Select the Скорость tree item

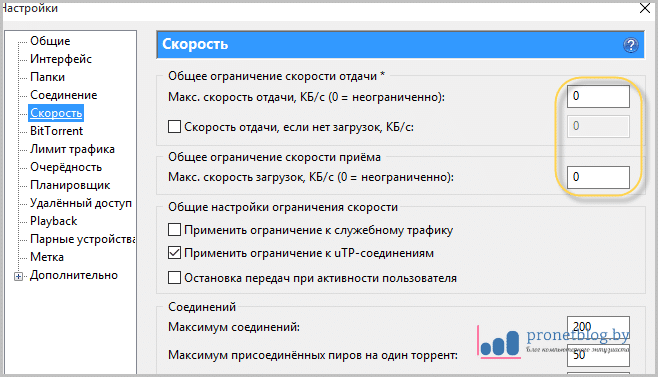coord(56,113)
